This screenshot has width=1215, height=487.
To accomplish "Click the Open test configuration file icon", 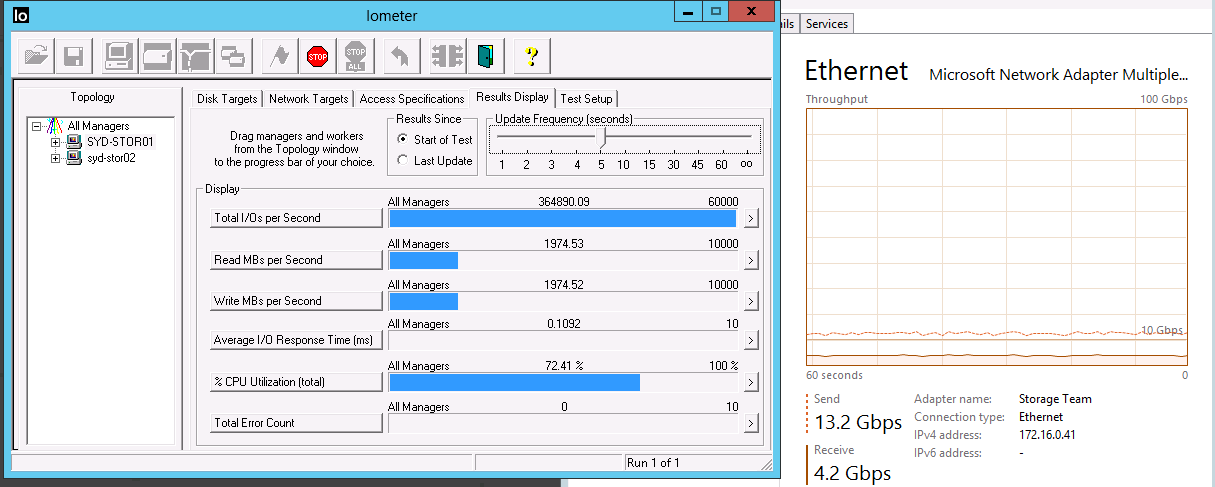I will [37, 56].
